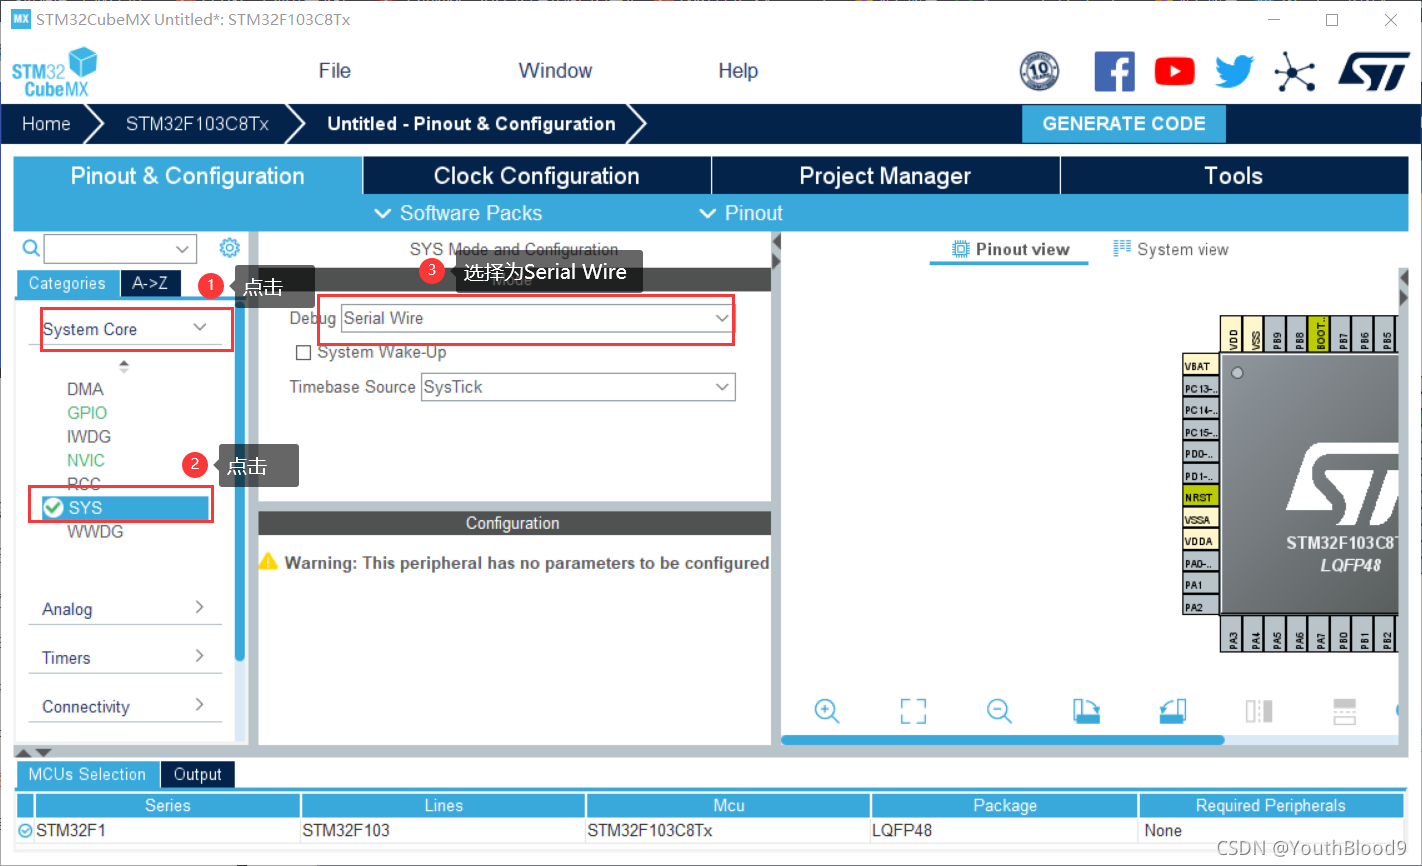The width and height of the screenshot is (1422, 866).
Task: Open the Debug Serial Wire dropdown
Action: point(538,318)
